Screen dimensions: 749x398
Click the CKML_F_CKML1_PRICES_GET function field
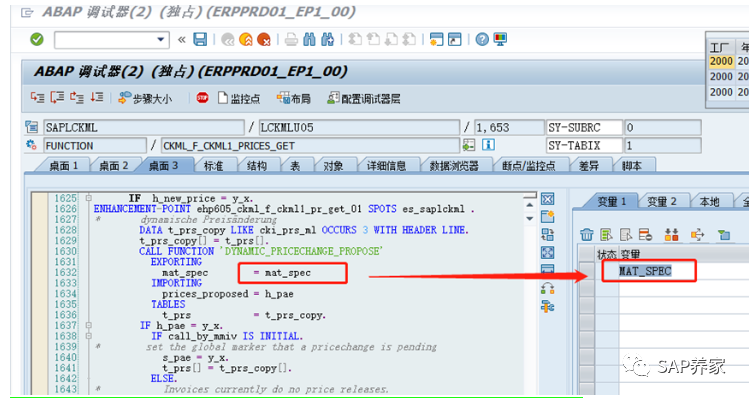(x=310, y=145)
